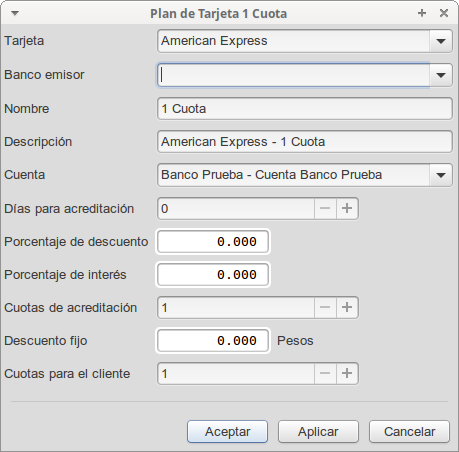The image size is (459, 452).
Task: Click the American Express Tarjeta combo field
Action: point(293,41)
